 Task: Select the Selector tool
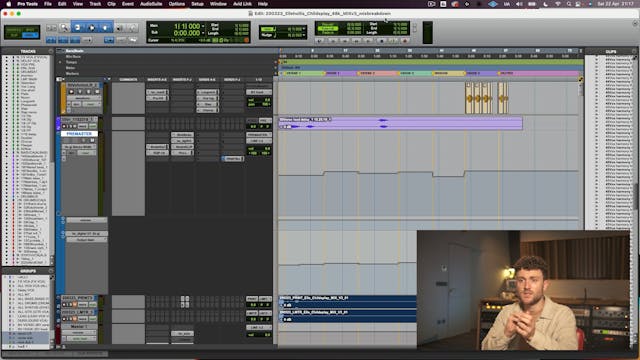coord(92,28)
